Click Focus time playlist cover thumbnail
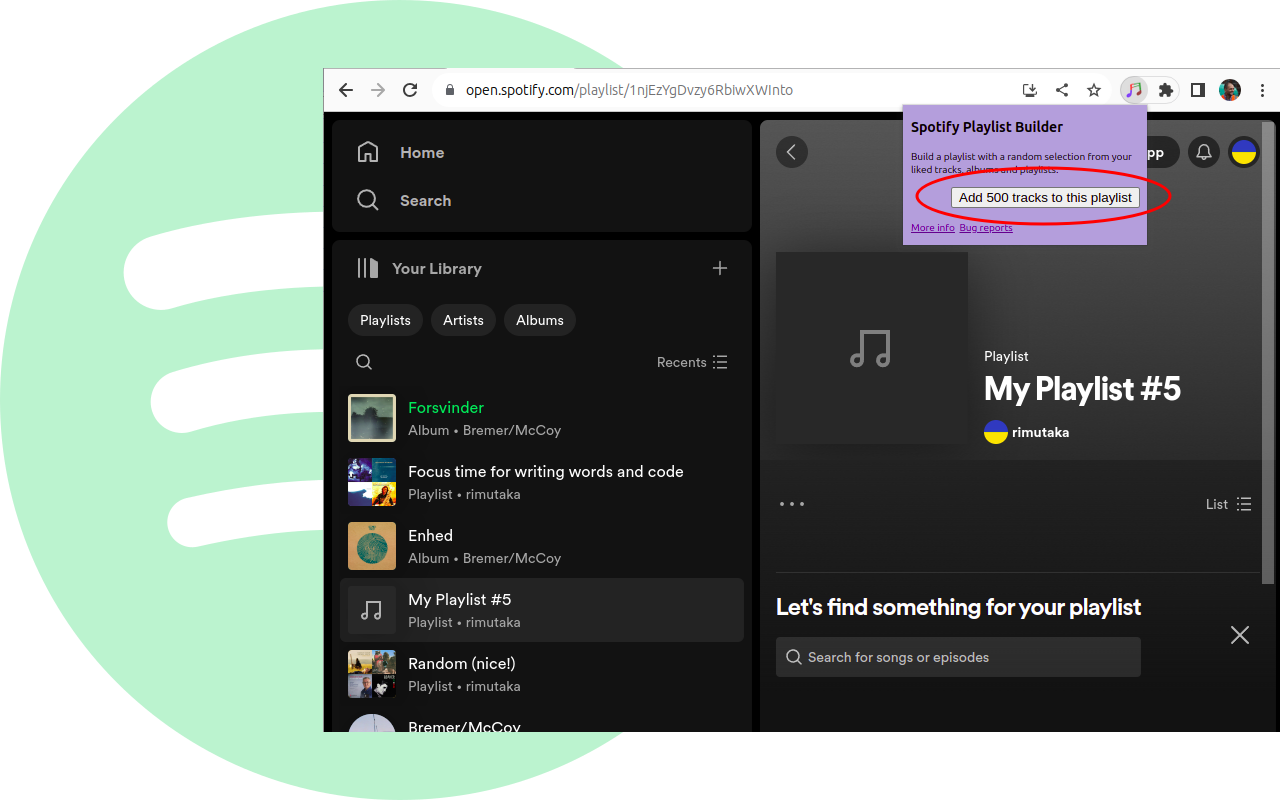The height and width of the screenshot is (800, 1280). pyautogui.click(x=372, y=482)
